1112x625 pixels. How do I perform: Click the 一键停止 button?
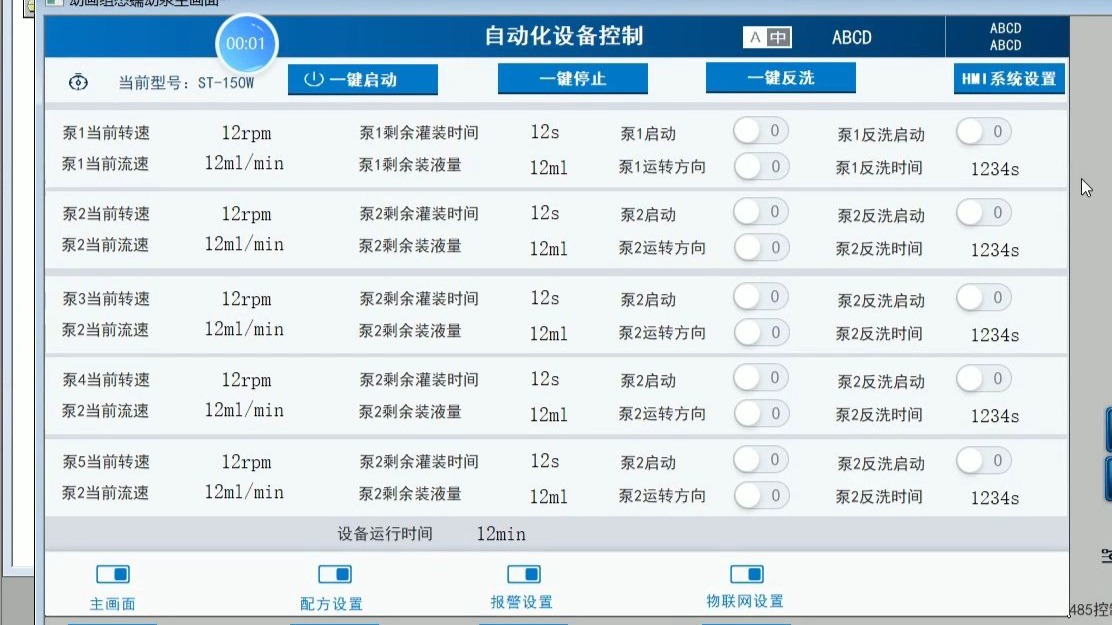572,78
